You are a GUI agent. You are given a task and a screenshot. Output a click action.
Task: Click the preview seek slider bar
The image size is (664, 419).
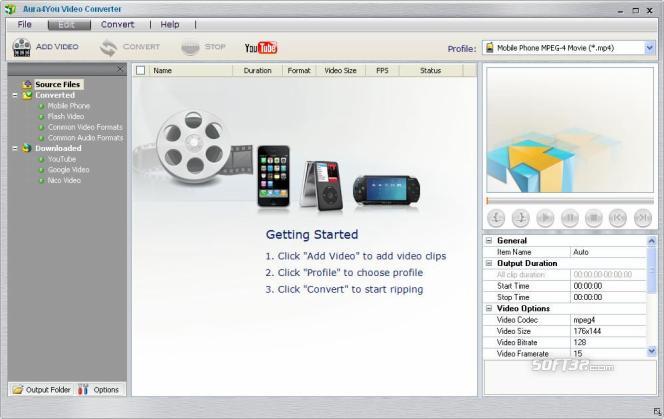[x=570, y=200]
